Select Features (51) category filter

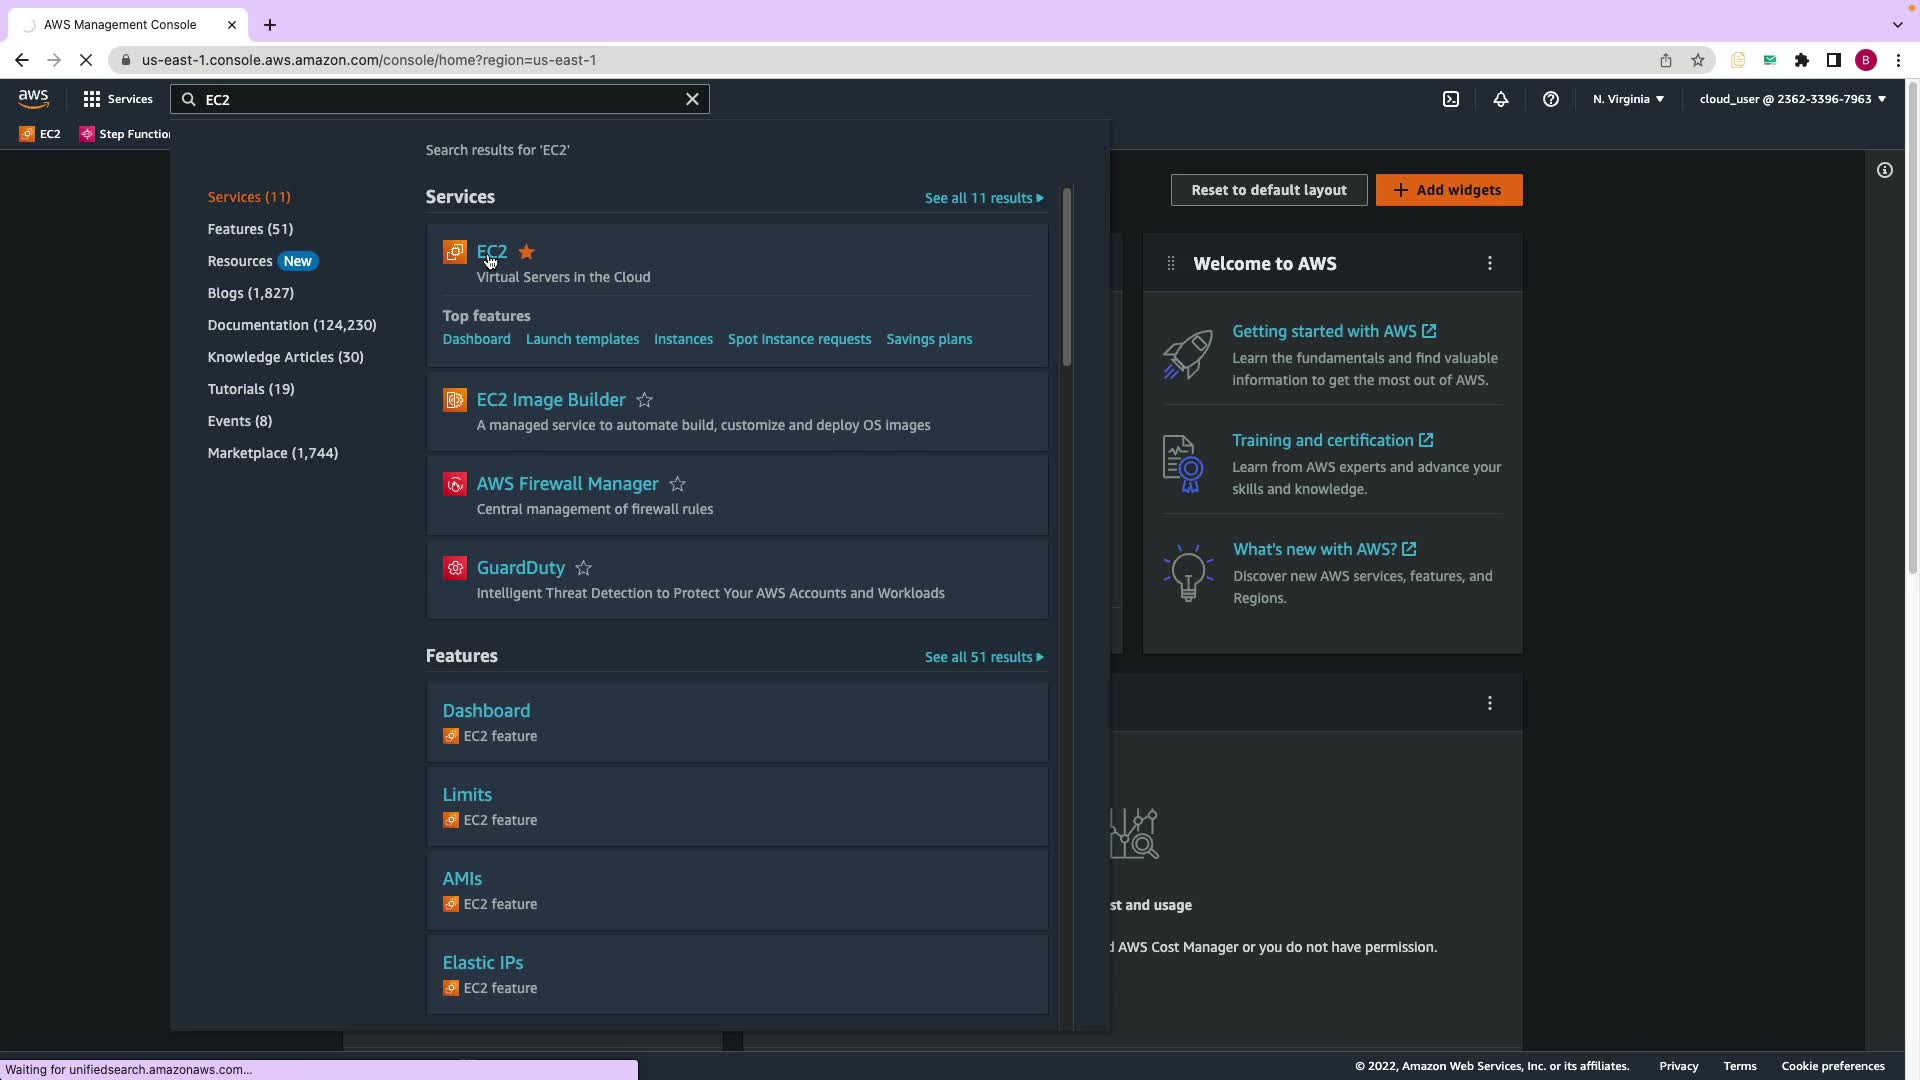250,229
